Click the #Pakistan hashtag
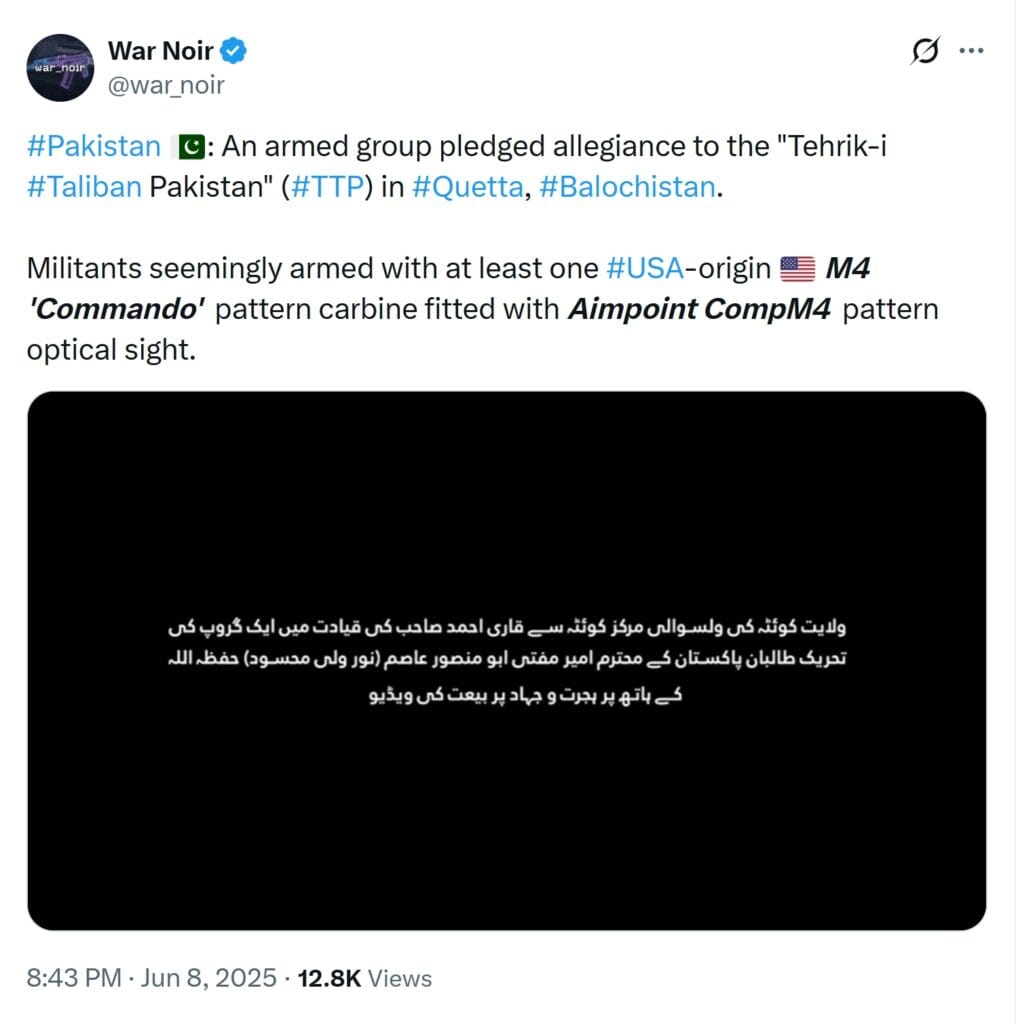Image resolution: width=1016 pixels, height=1024 pixels. tap(93, 147)
